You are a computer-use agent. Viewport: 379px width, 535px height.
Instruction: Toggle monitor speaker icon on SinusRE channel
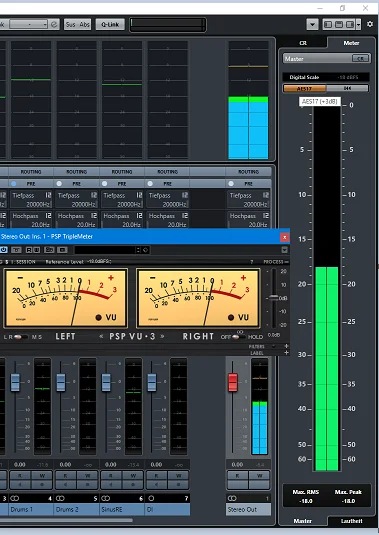click(111, 485)
